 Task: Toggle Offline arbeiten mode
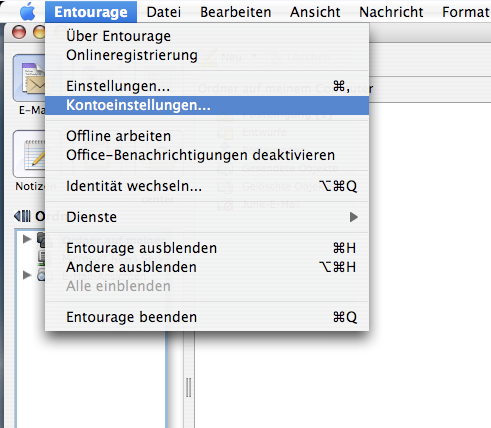pos(207,136)
